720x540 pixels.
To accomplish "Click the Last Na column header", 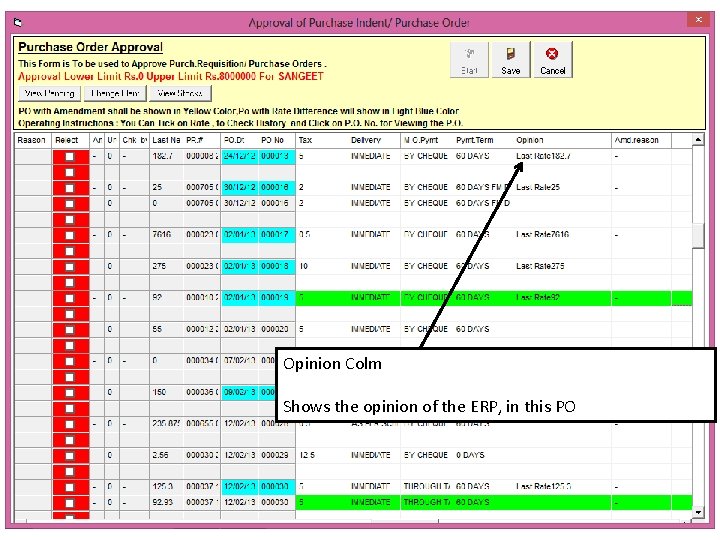I will [166, 140].
